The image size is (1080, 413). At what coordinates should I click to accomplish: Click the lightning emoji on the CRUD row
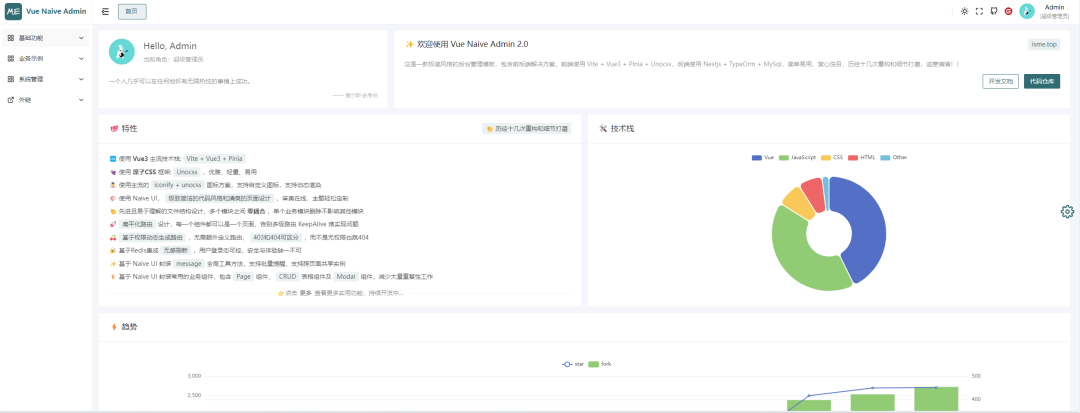point(113,277)
